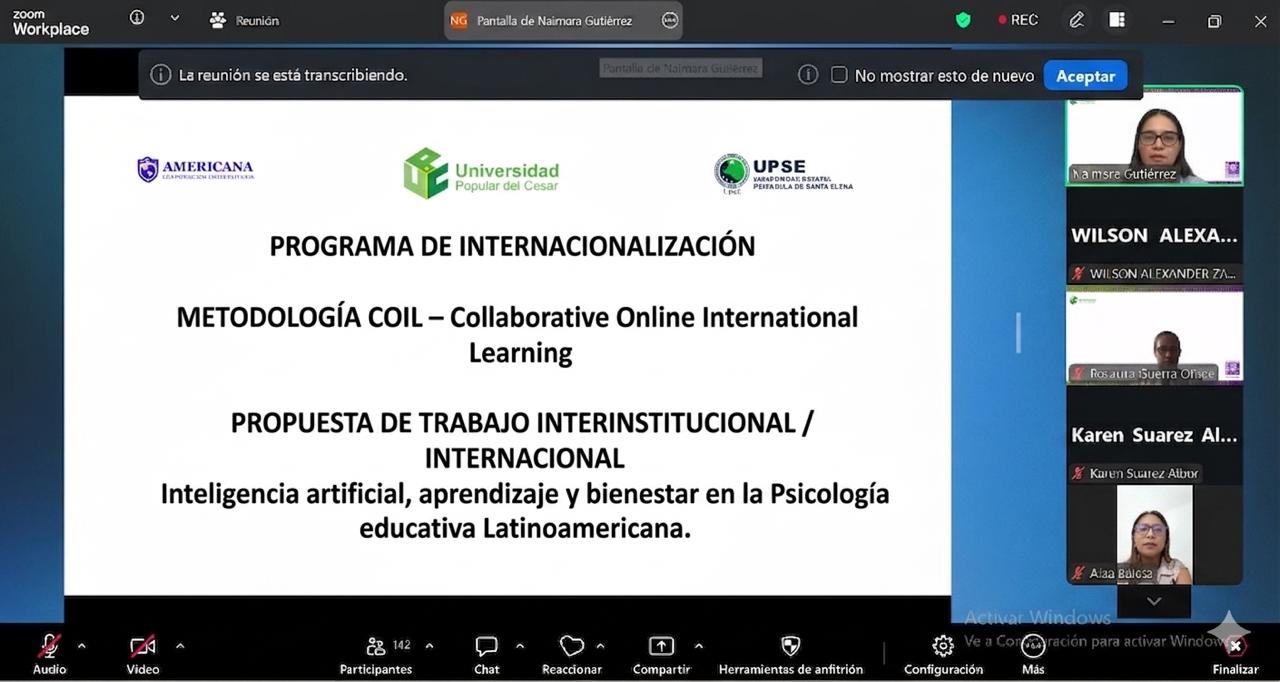Open the Participantes panel
The height and width of the screenshot is (682, 1280).
click(376, 655)
